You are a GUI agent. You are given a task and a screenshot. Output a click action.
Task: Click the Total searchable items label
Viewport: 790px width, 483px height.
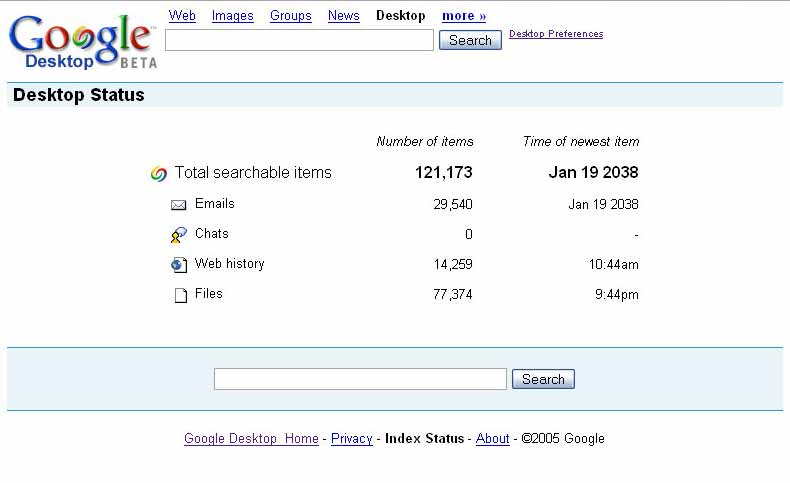253,173
